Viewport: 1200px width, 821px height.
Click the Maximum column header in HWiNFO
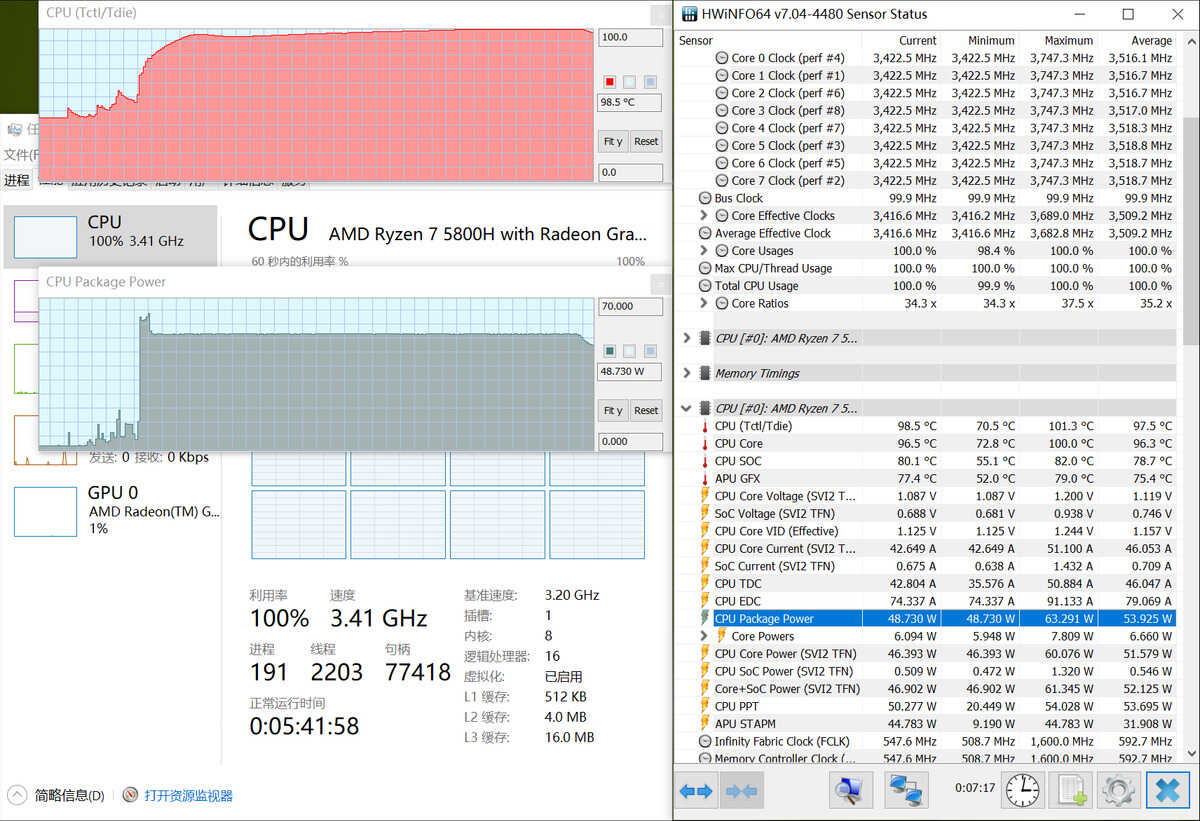pyautogui.click(x=1068, y=41)
